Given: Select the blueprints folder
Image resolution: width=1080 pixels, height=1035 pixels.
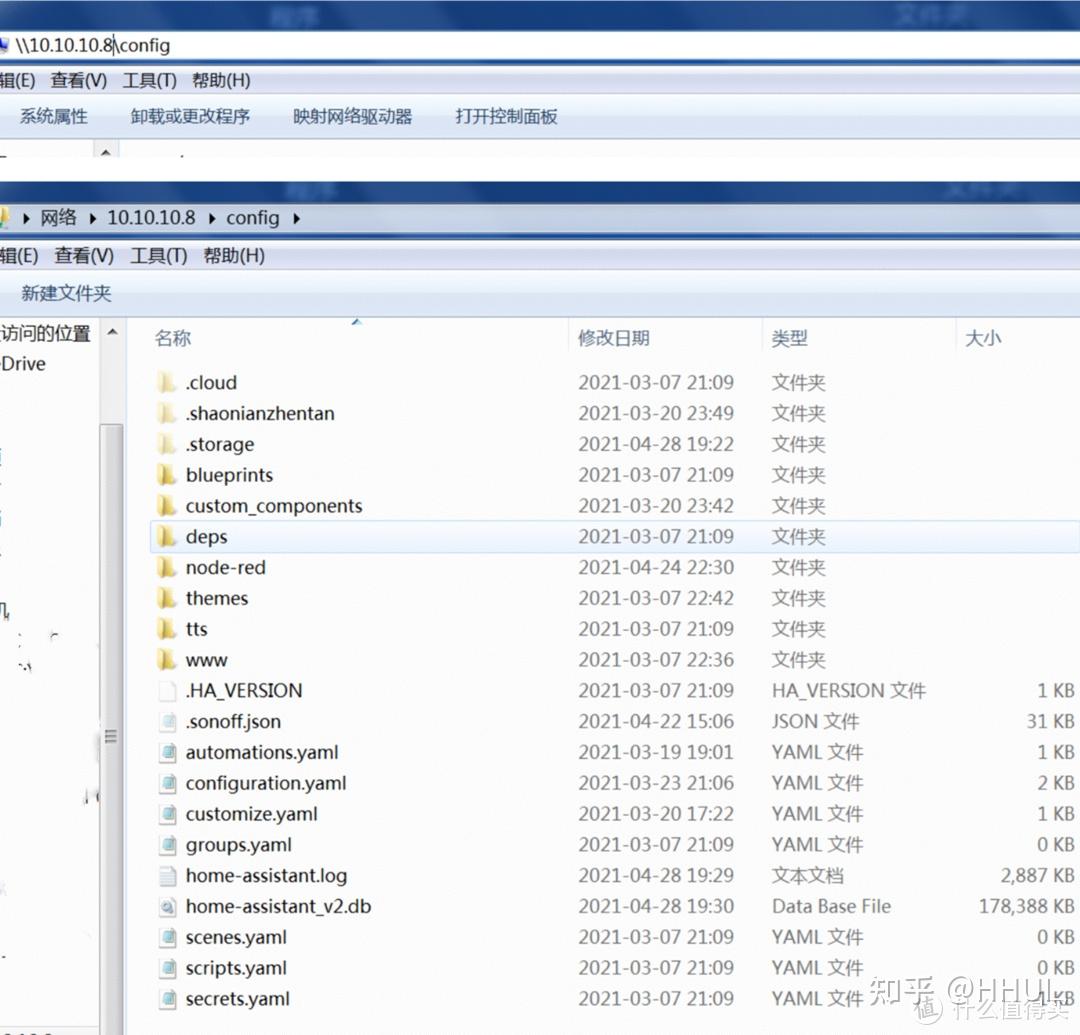Looking at the screenshot, I should point(229,475).
